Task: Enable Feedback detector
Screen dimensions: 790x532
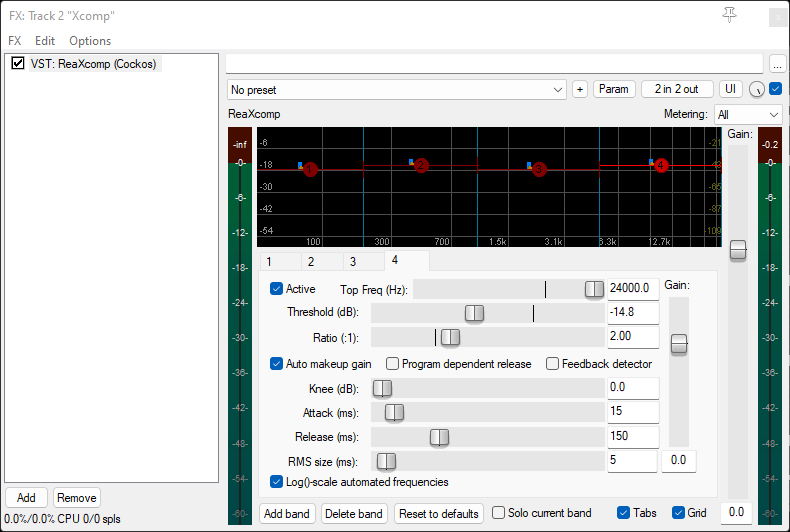Action: (552, 364)
